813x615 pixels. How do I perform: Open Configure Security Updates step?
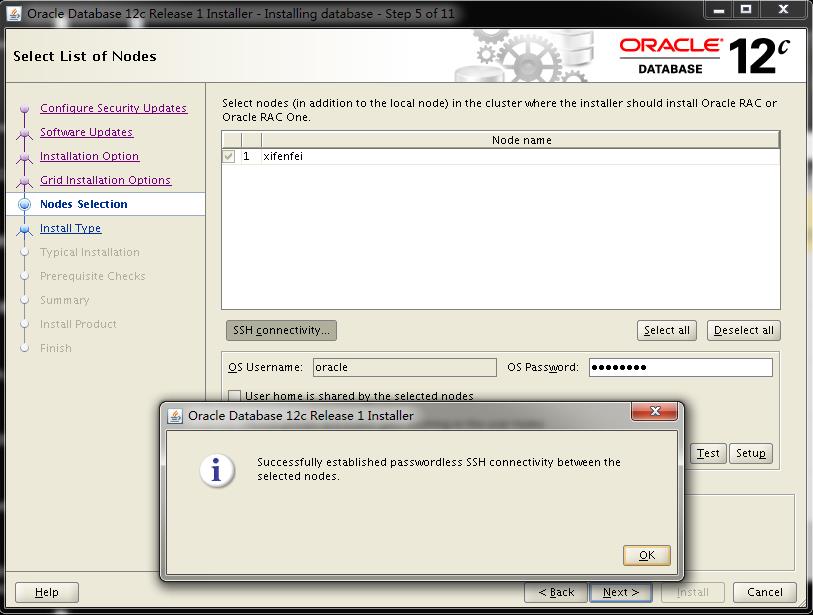pos(114,108)
